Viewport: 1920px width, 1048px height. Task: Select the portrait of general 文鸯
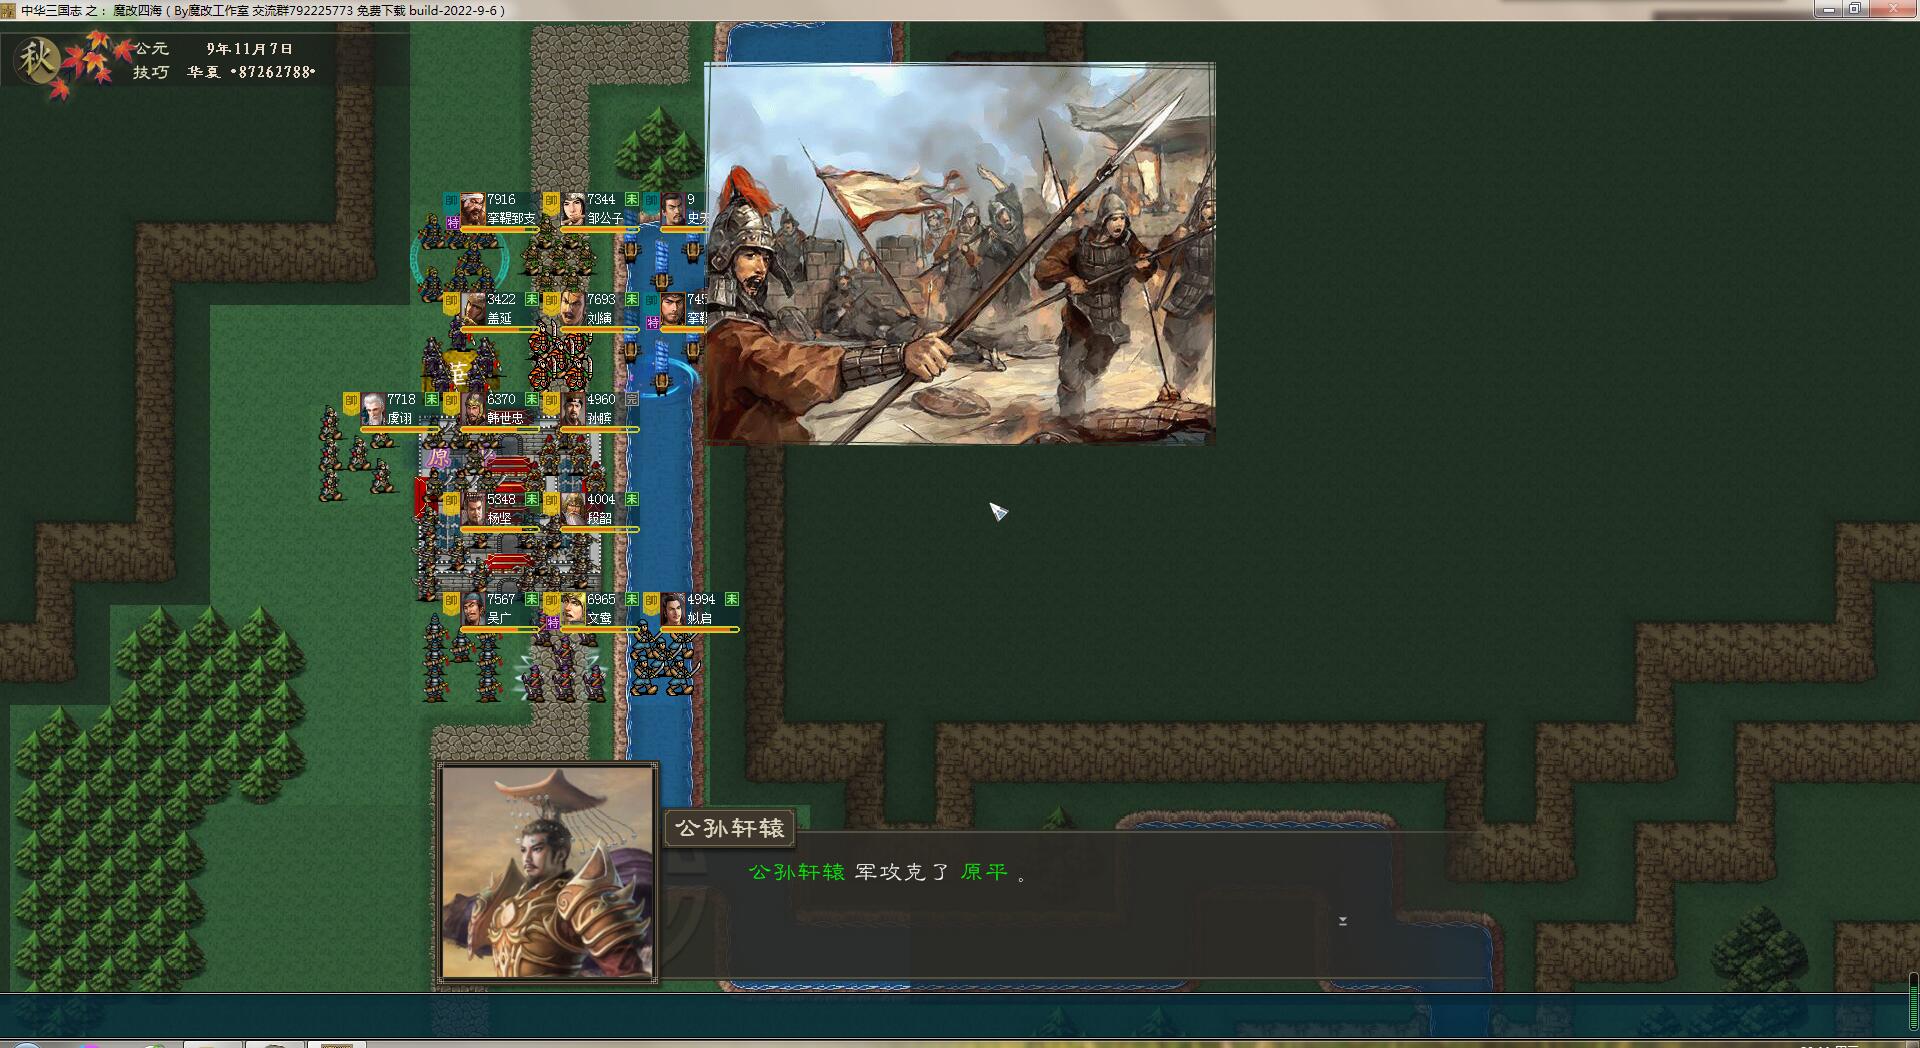click(x=573, y=609)
